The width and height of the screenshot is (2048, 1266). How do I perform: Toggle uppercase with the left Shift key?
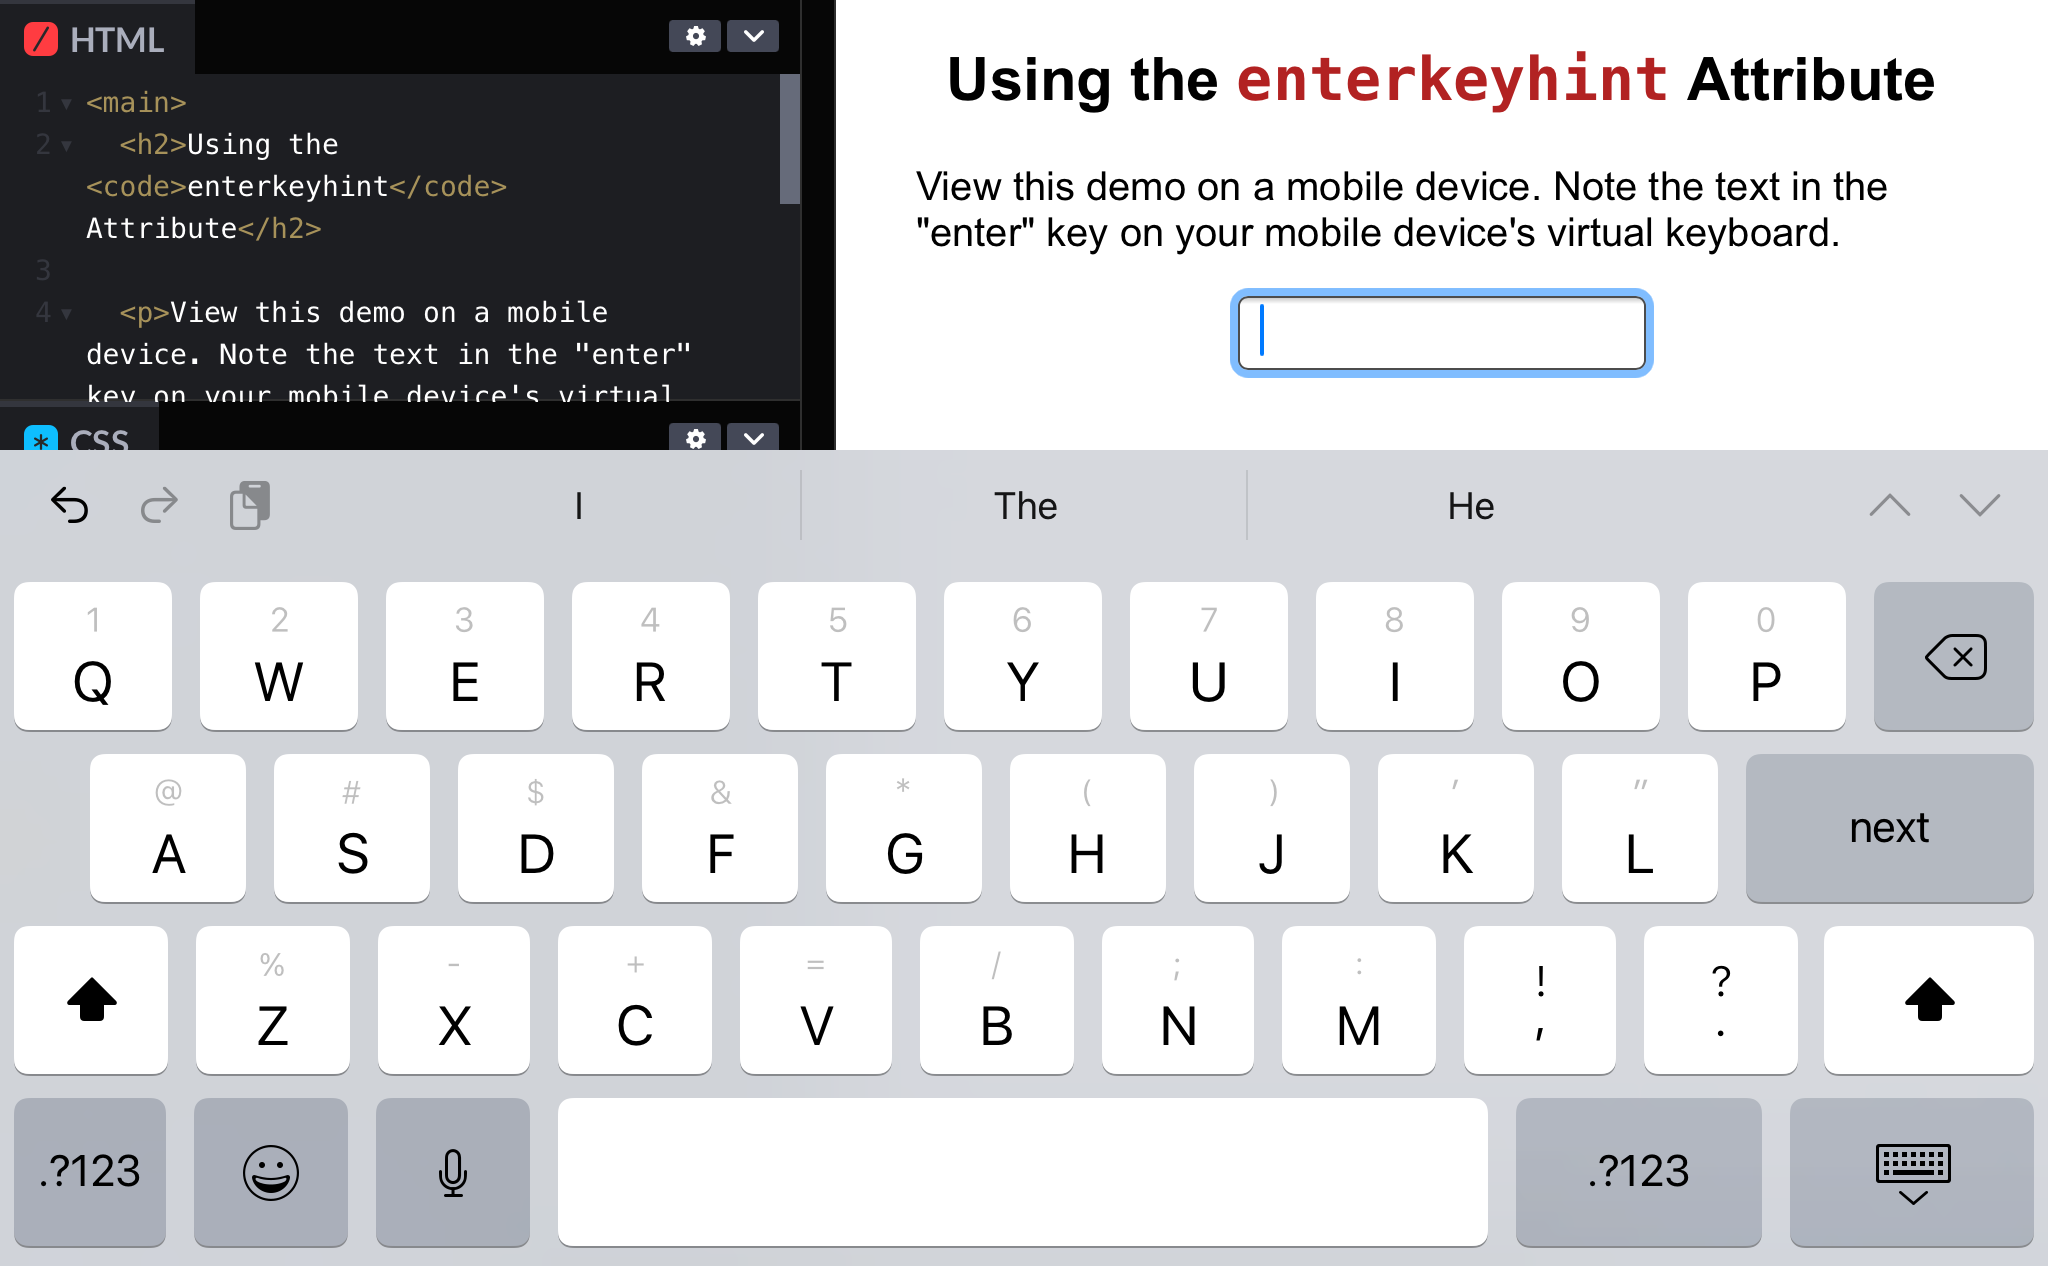click(x=91, y=1000)
